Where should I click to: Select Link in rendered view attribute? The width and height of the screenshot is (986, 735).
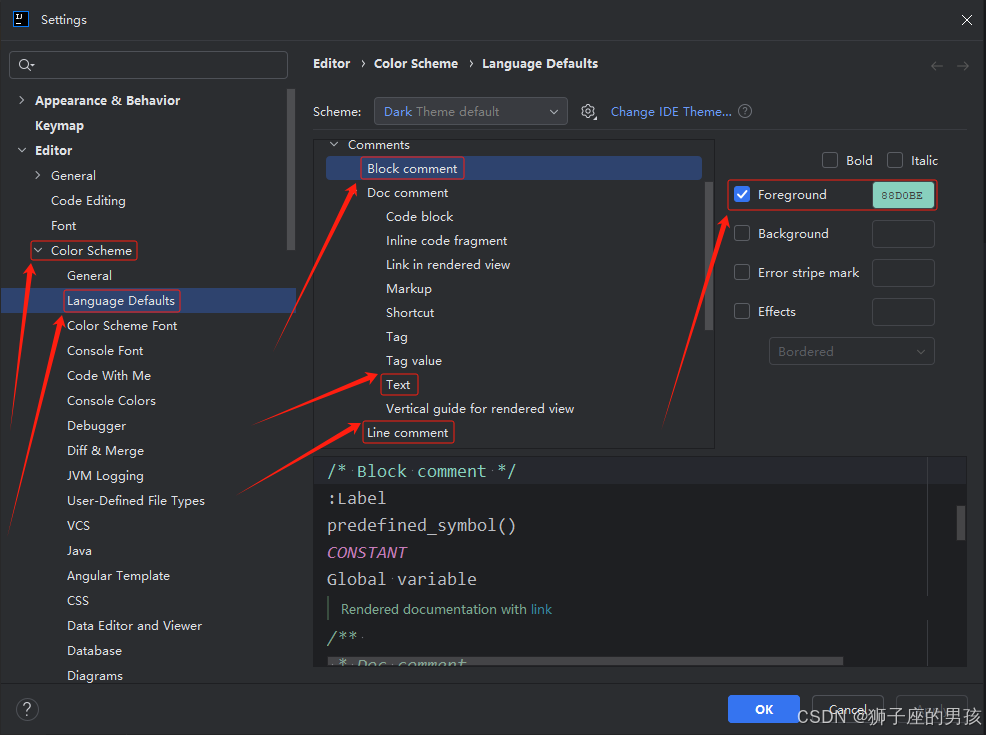[448, 265]
